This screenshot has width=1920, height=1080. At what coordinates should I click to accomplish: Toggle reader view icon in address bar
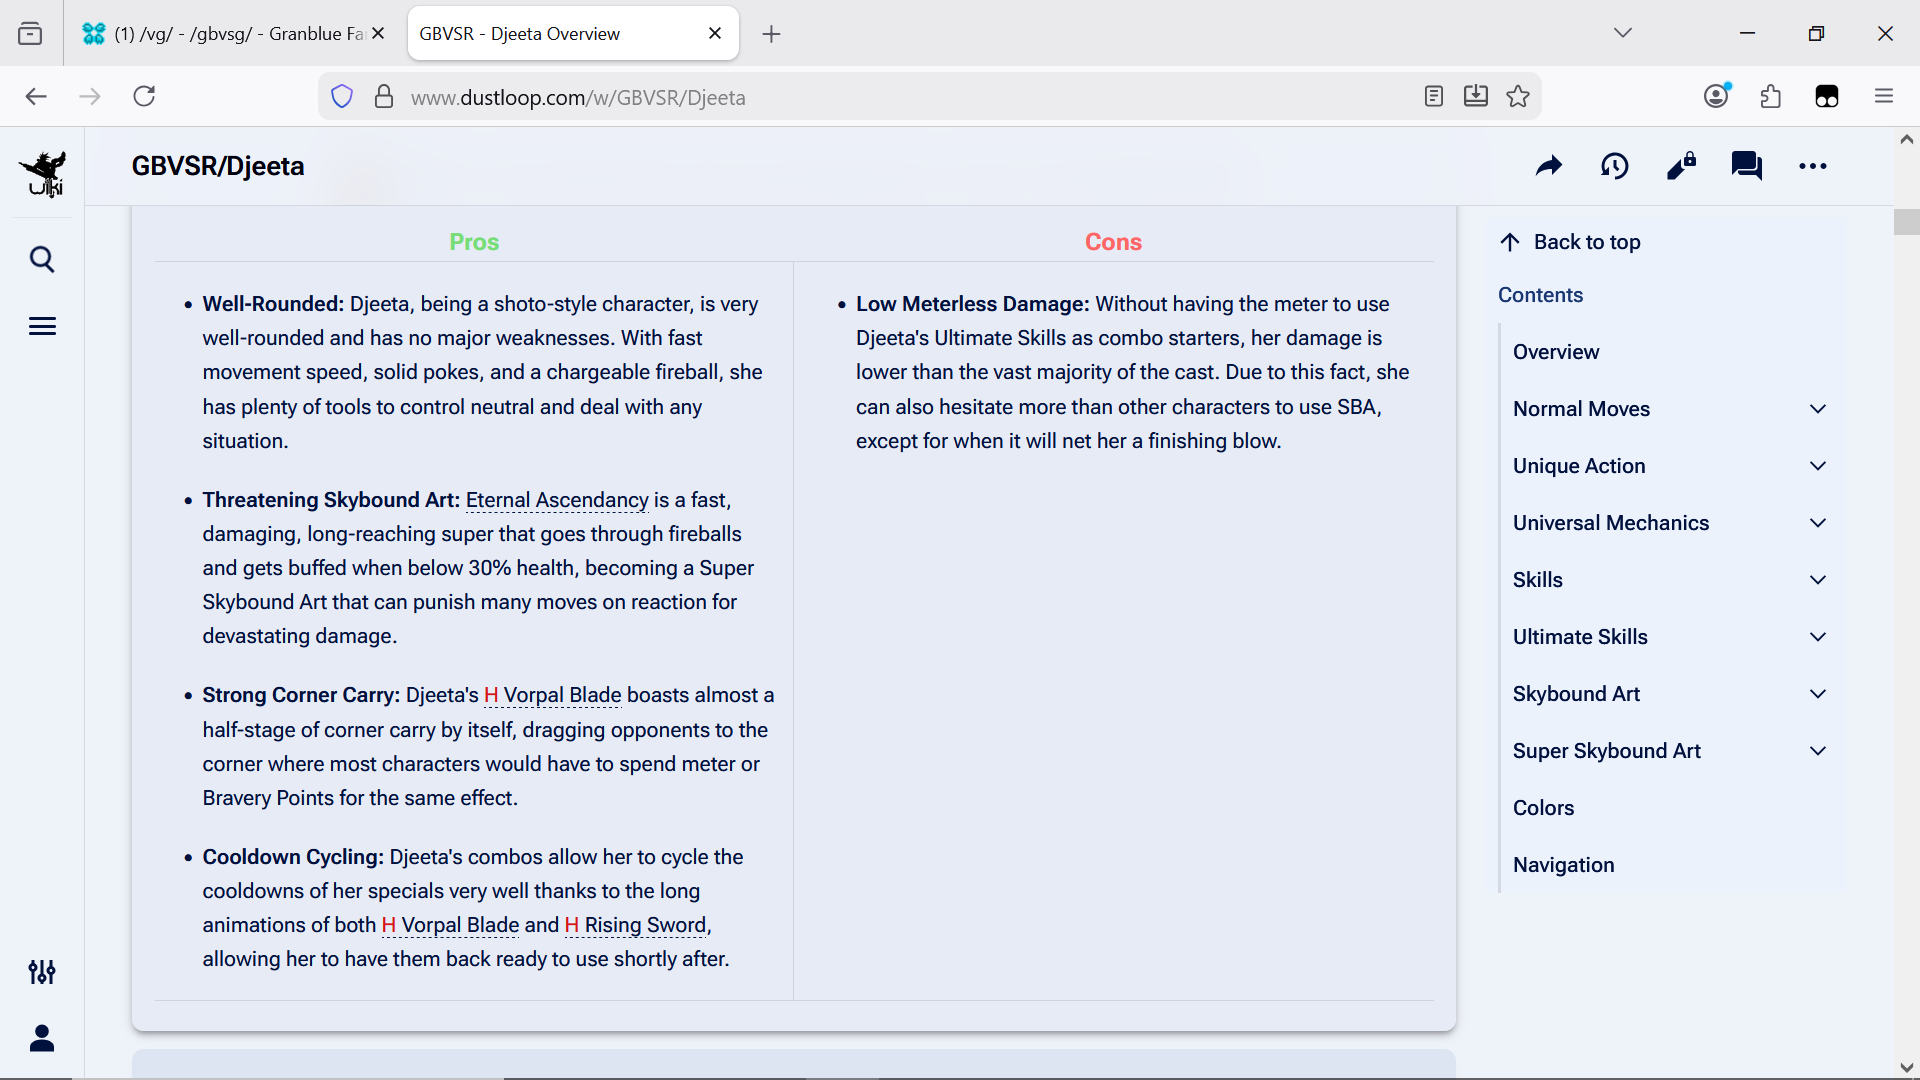[x=1433, y=97]
